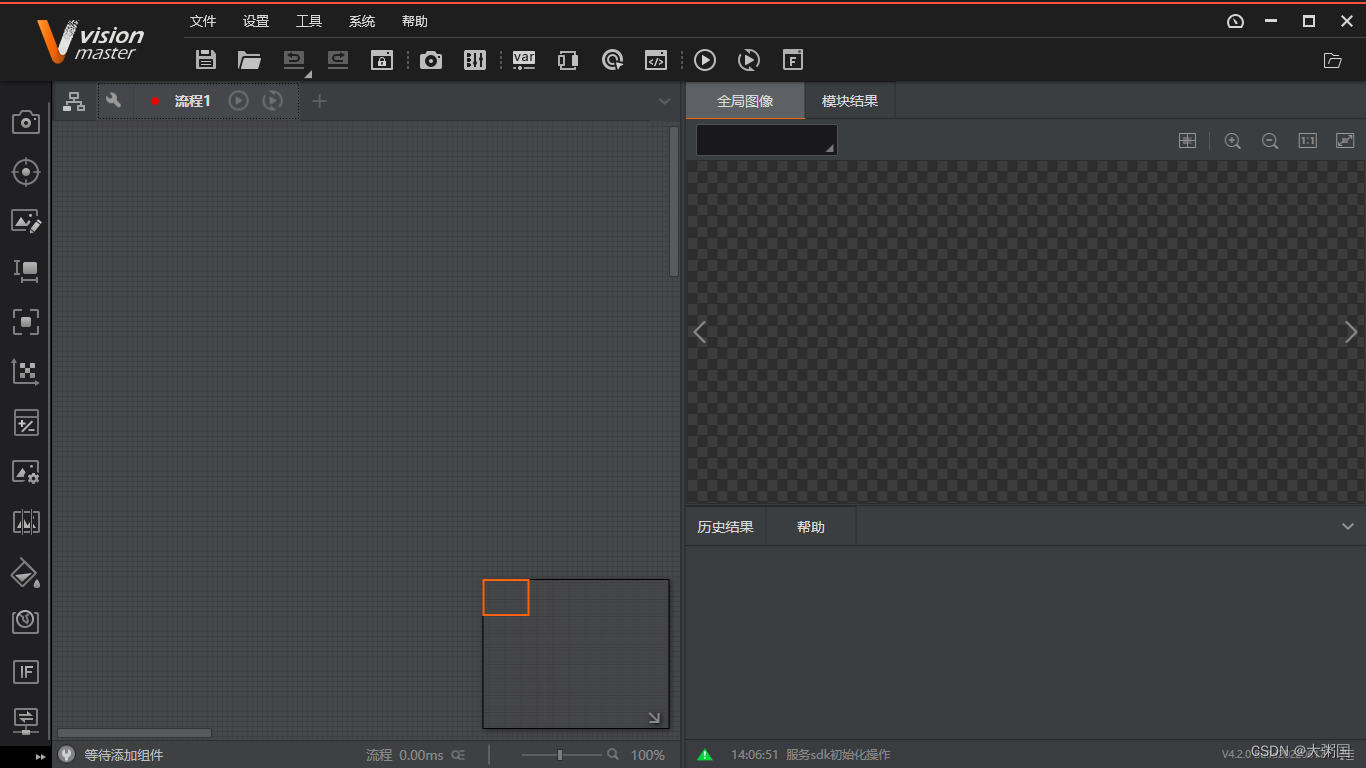
Task: Switch to the 全局图像 tab
Action: click(x=745, y=101)
